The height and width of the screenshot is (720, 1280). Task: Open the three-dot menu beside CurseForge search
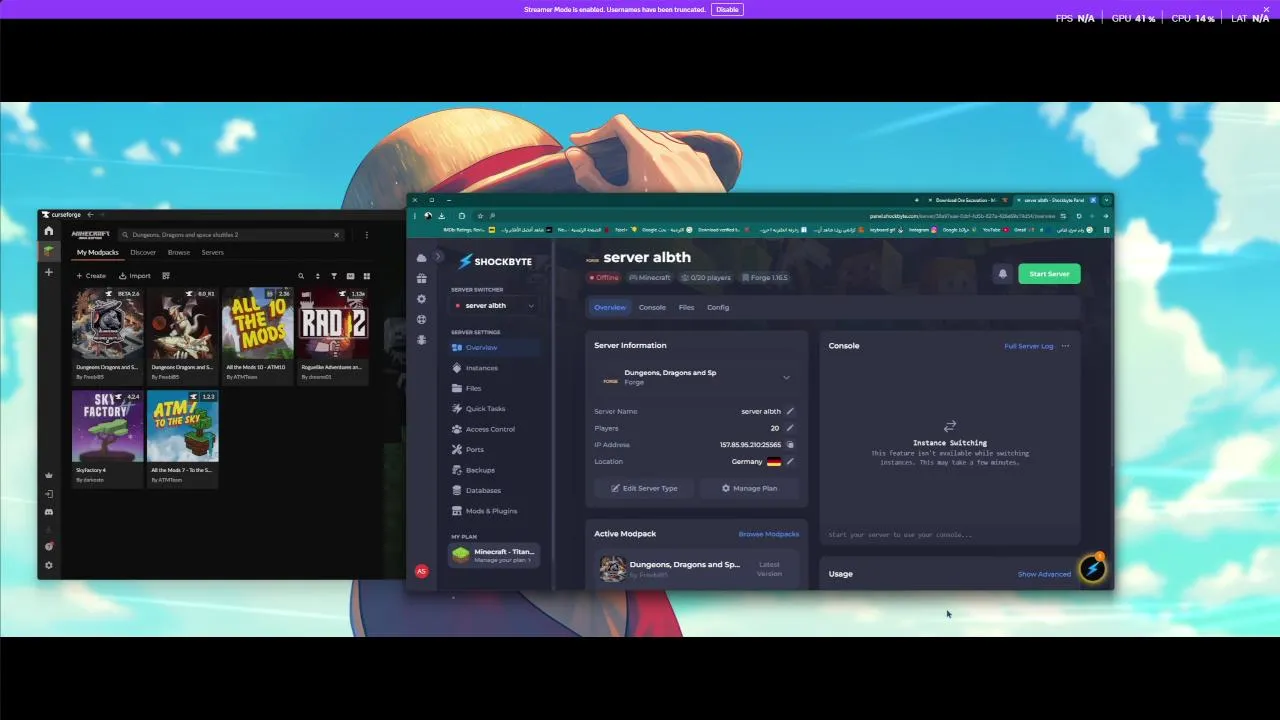pyautogui.click(x=366, y=235)
